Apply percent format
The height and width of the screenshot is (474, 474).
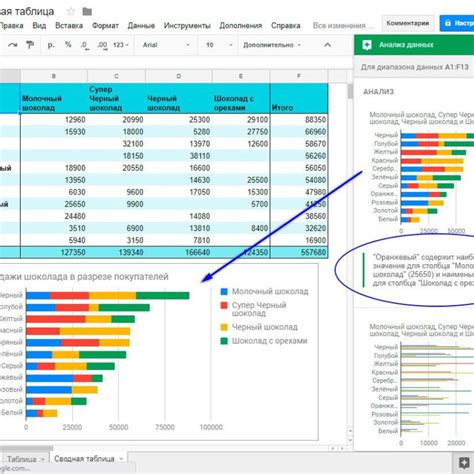pyautogui.click(x=68, y=45)
